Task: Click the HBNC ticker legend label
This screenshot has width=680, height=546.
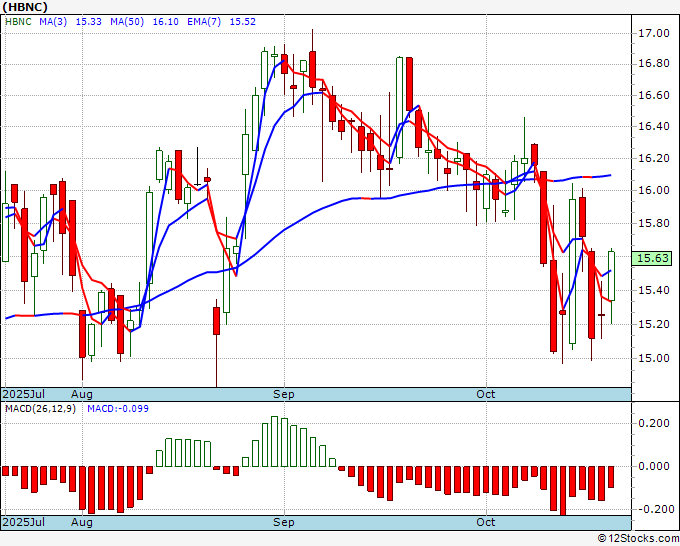Action: tap(18, 22)
